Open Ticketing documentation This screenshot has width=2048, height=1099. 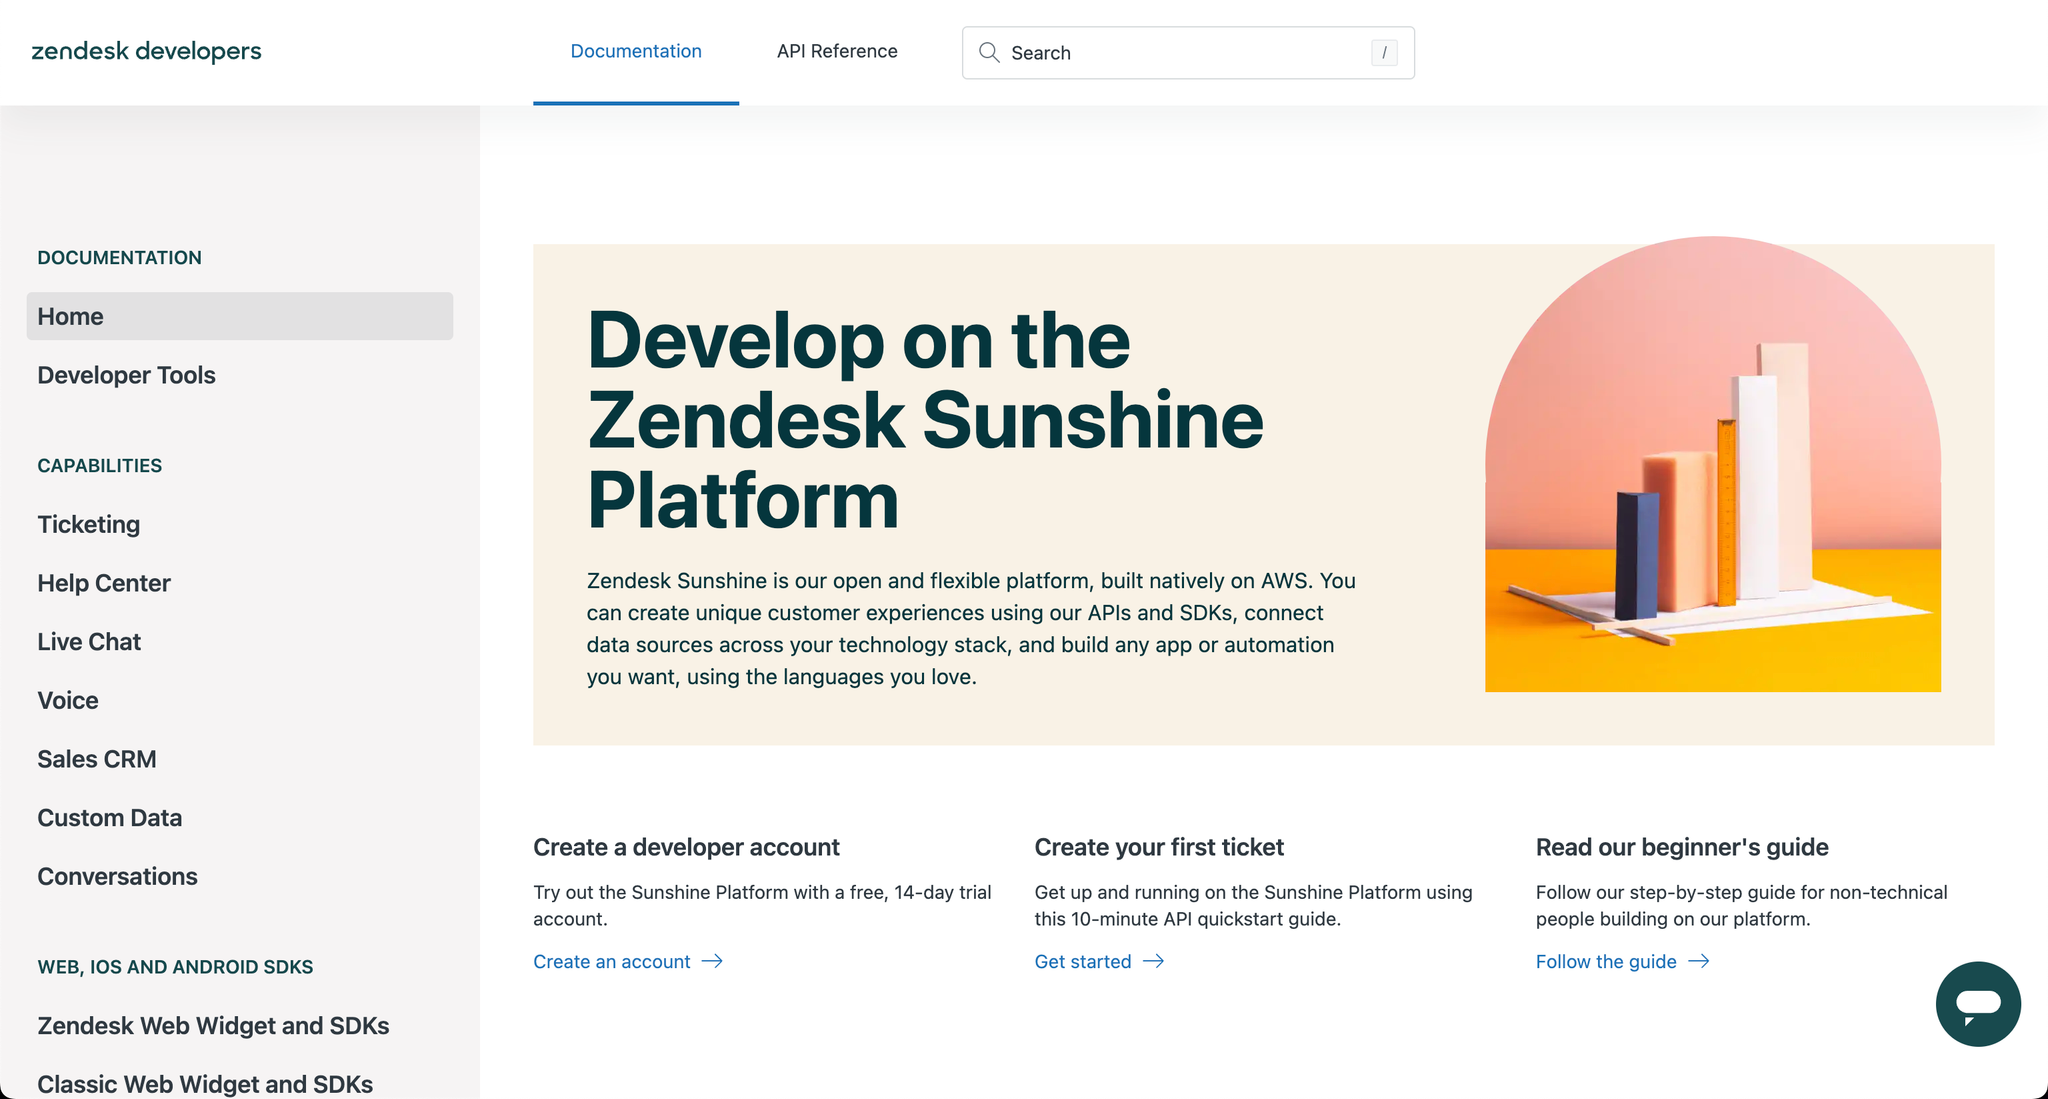point(88,525)
